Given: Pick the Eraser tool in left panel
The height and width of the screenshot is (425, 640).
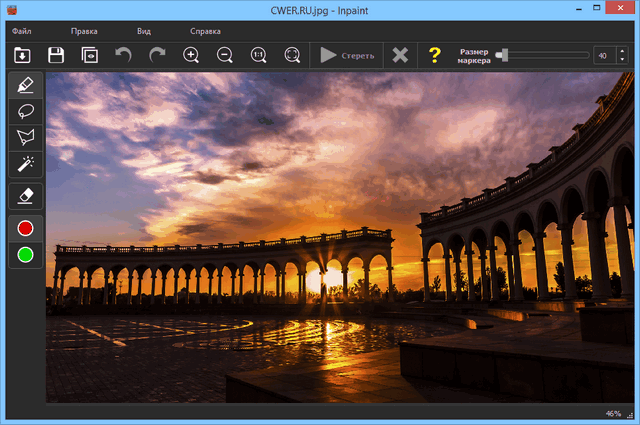Looking at the screenshot, I should coord(26,195).
